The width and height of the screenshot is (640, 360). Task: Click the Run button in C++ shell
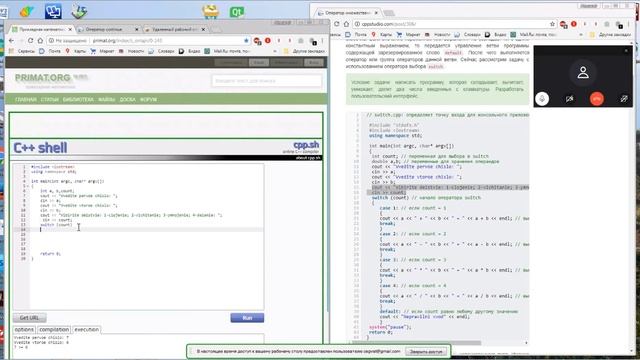point(247,318)
